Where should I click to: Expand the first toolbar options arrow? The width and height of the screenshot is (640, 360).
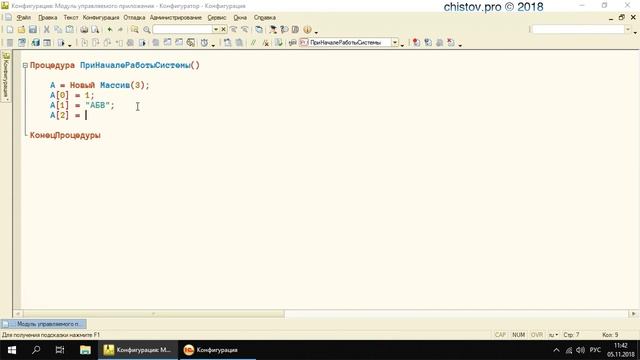tap(316, 32)
